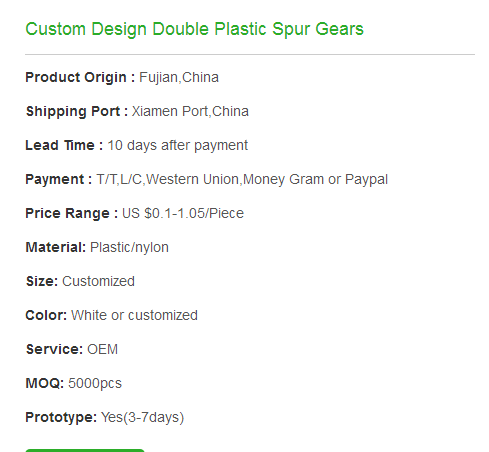Click the OEM service value
Screen dimensions: 489x452
[102, 350]
